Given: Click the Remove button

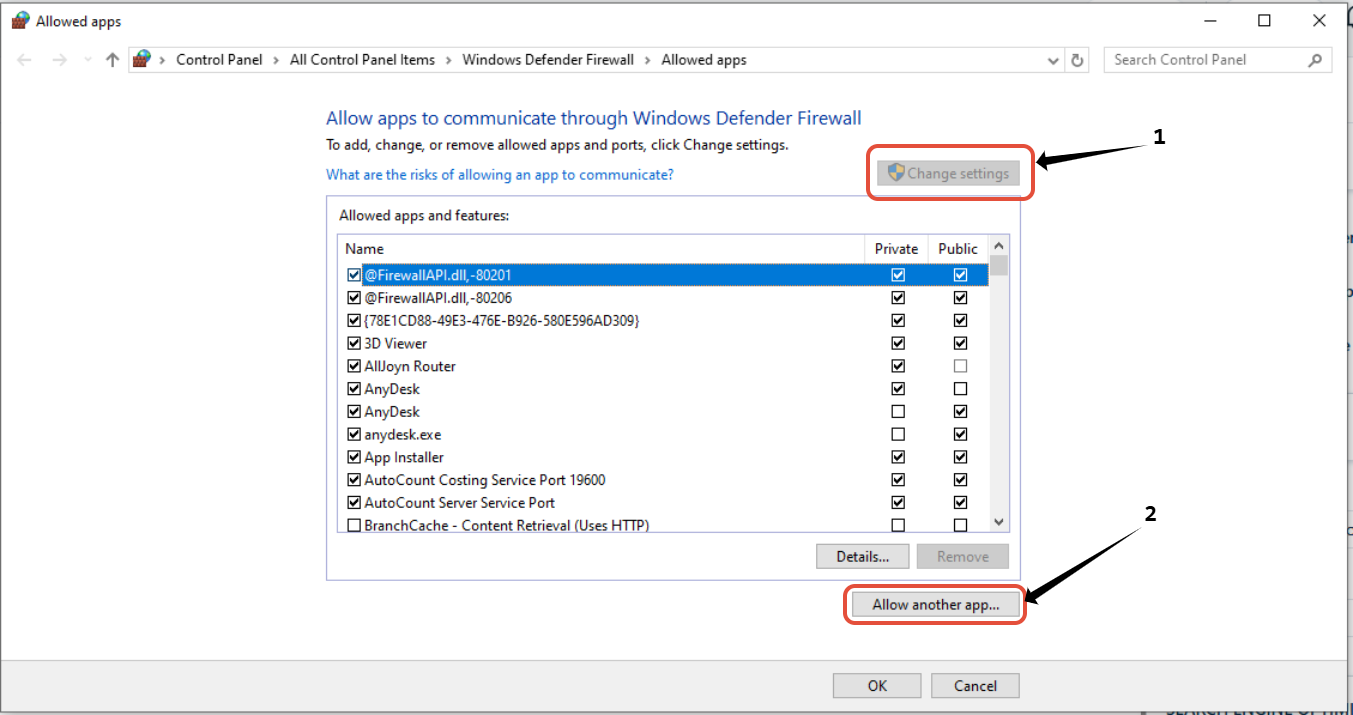Looking at the screenshot, I should click(963, 557).
